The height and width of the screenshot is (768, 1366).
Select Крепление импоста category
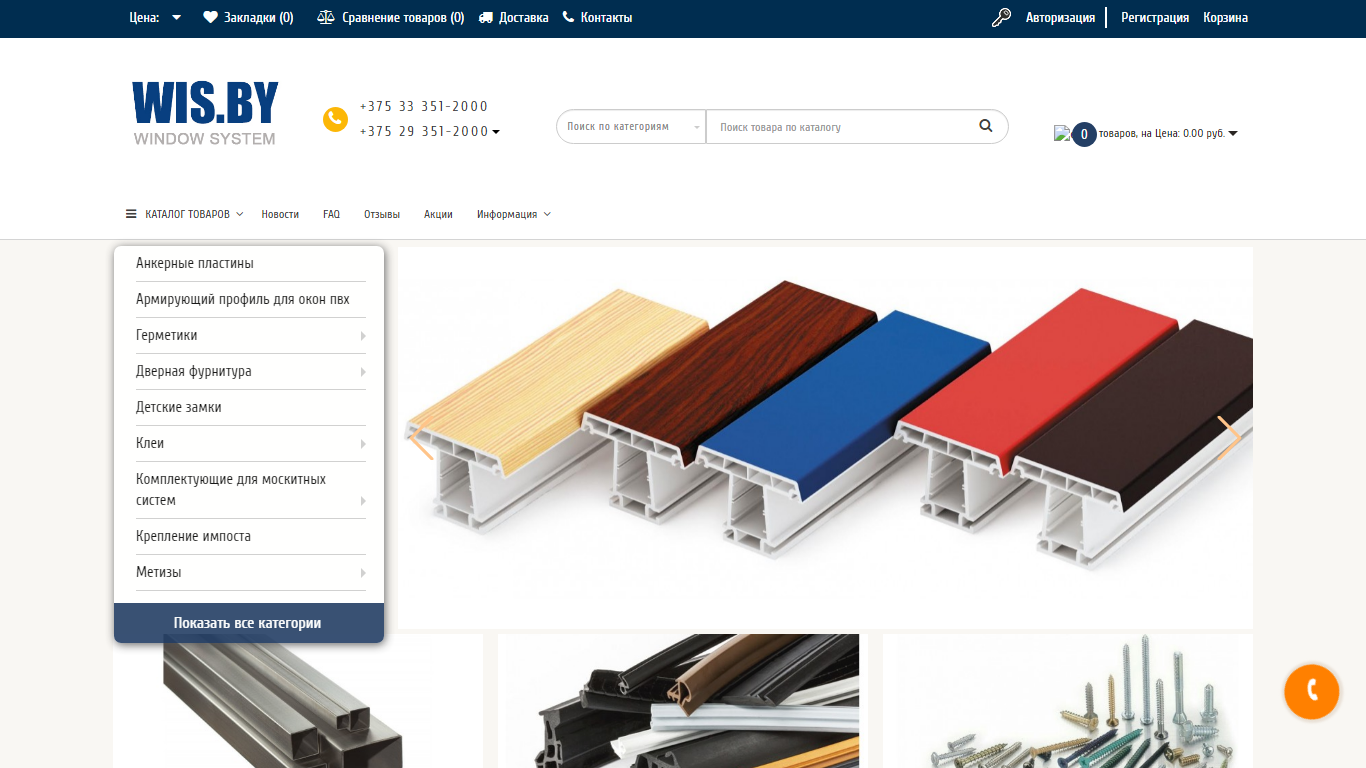[x=193, y=536]
